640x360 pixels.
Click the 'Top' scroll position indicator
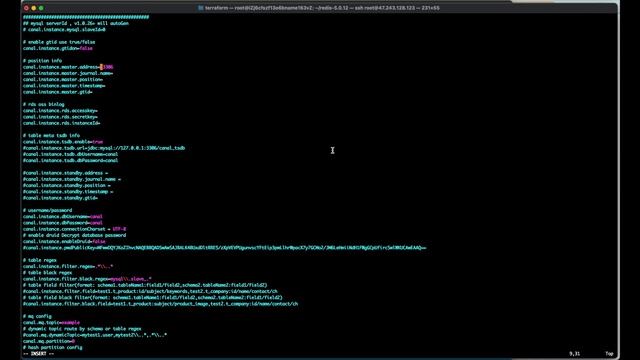[609, 353]
